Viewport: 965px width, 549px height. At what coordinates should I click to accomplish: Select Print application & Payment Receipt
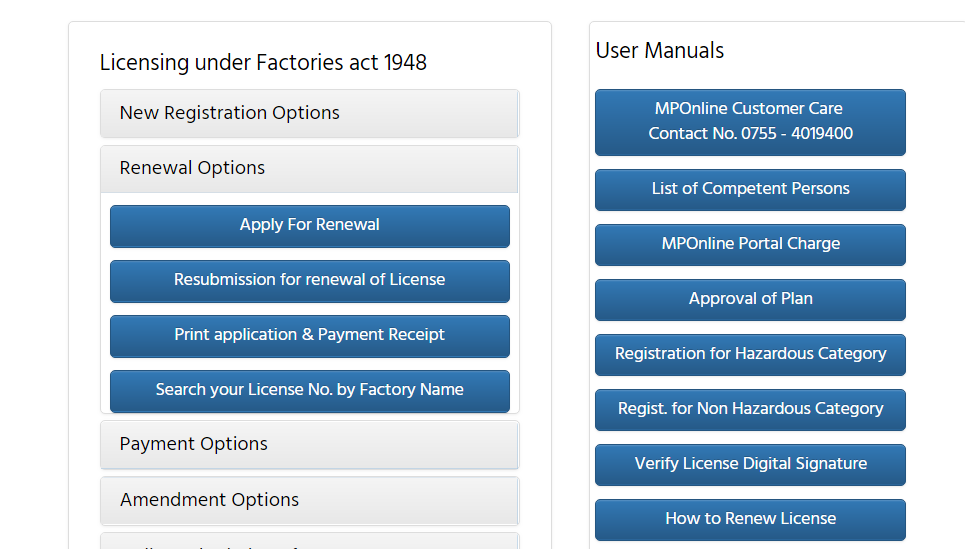tap(309, 335)
